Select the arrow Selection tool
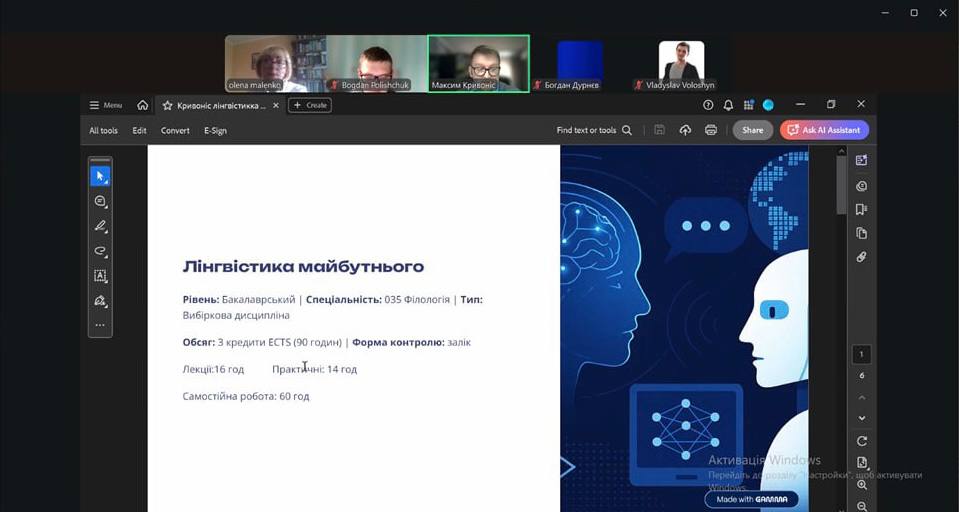This screenshot has width=959, height=512. click(100, 176)
